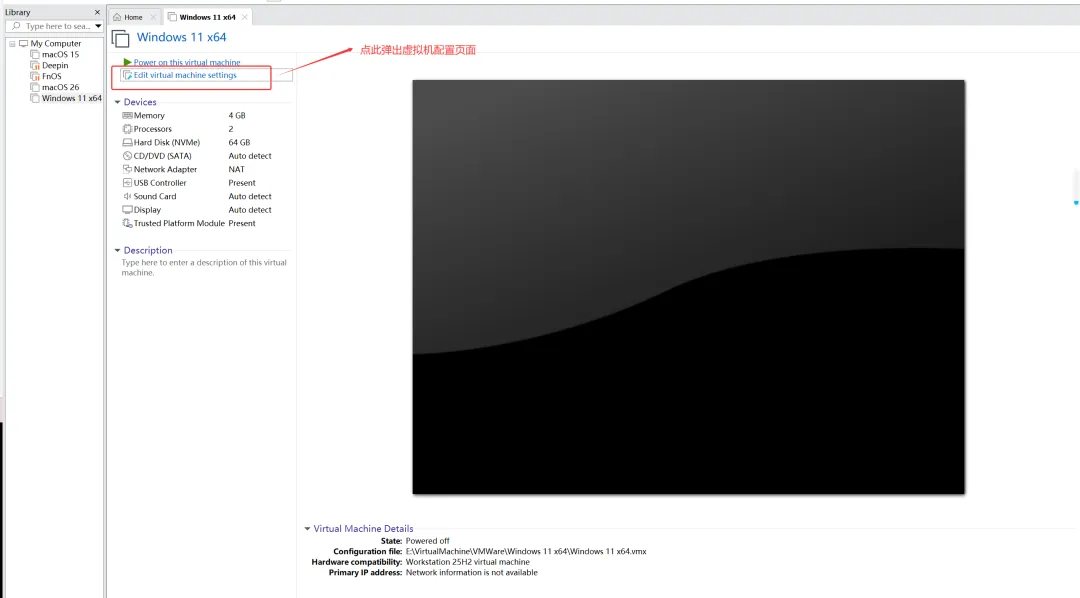The height and width of the screenshot is (598, 1080).
Task: Click the Hard Disk (NVMe) icon
Action: coord(127,143)
